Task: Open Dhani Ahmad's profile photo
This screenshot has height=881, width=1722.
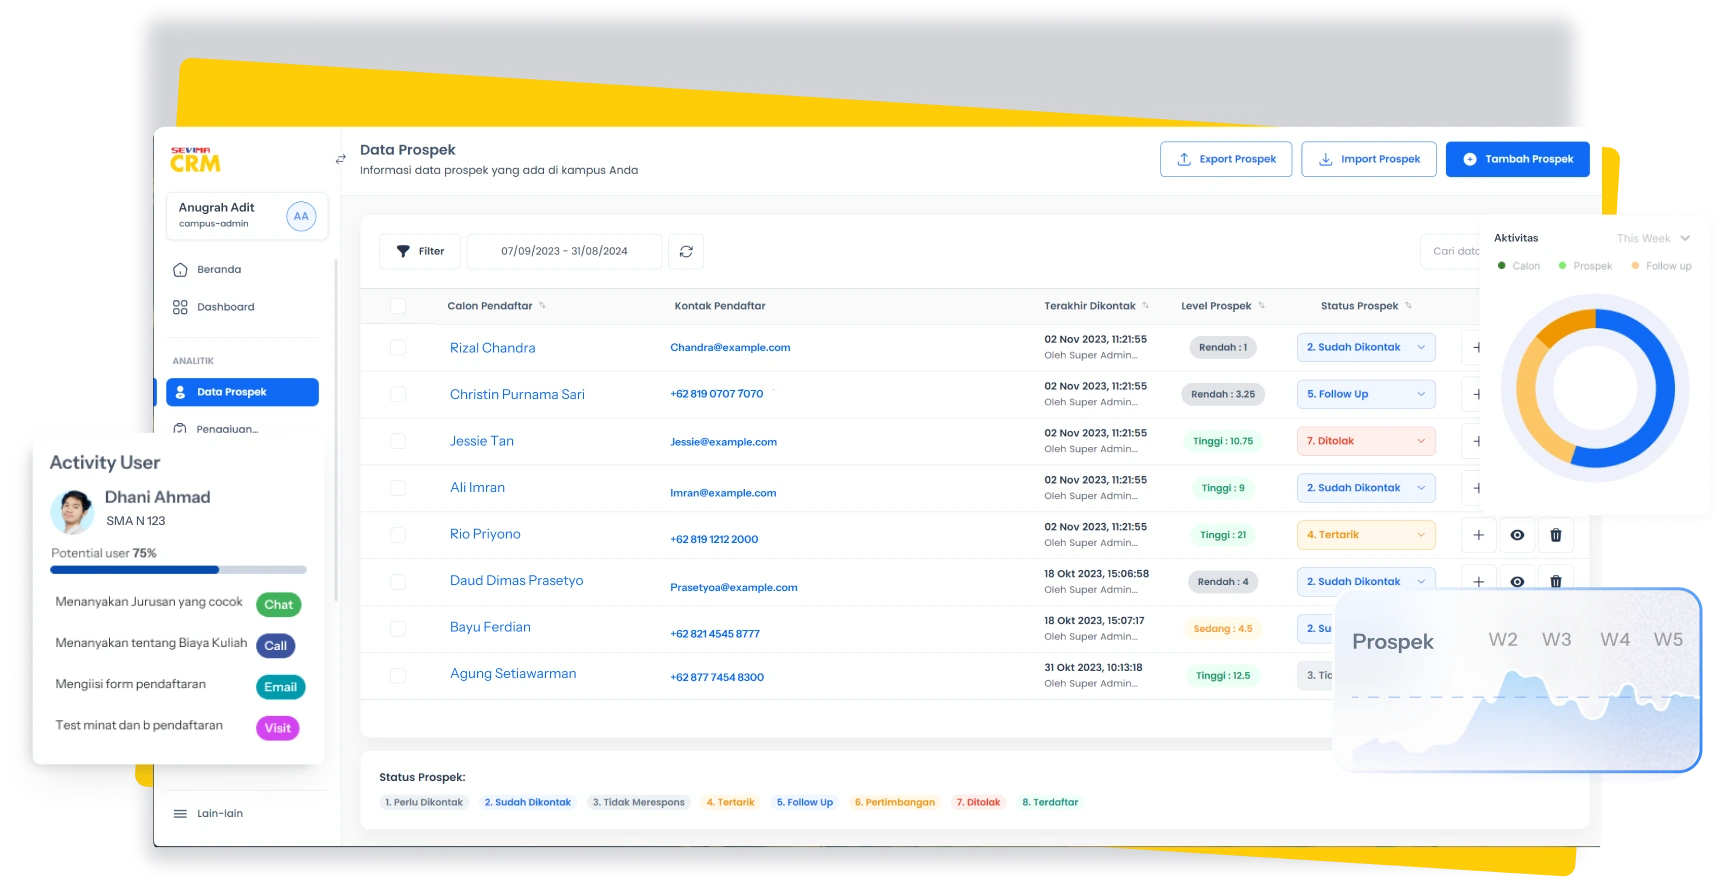Action: click(72, 511)
